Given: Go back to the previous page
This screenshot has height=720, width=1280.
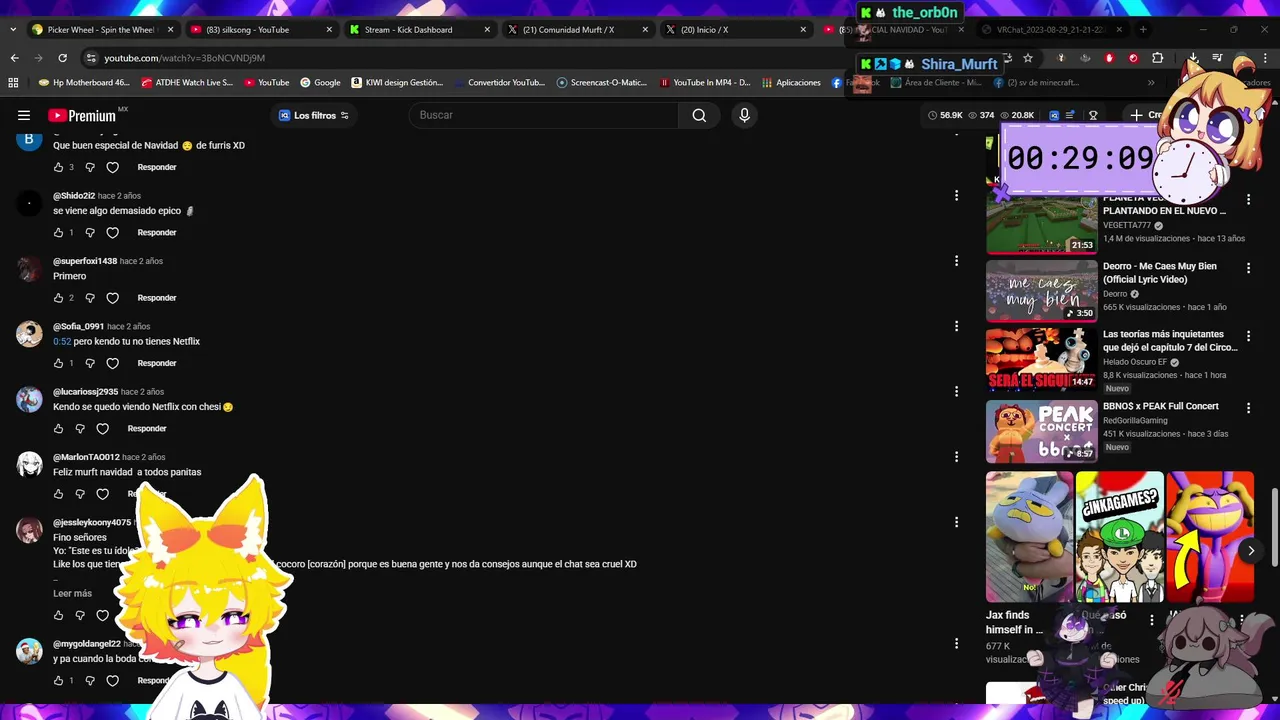Looking at the screenshot, I should [x=15, y=58].
